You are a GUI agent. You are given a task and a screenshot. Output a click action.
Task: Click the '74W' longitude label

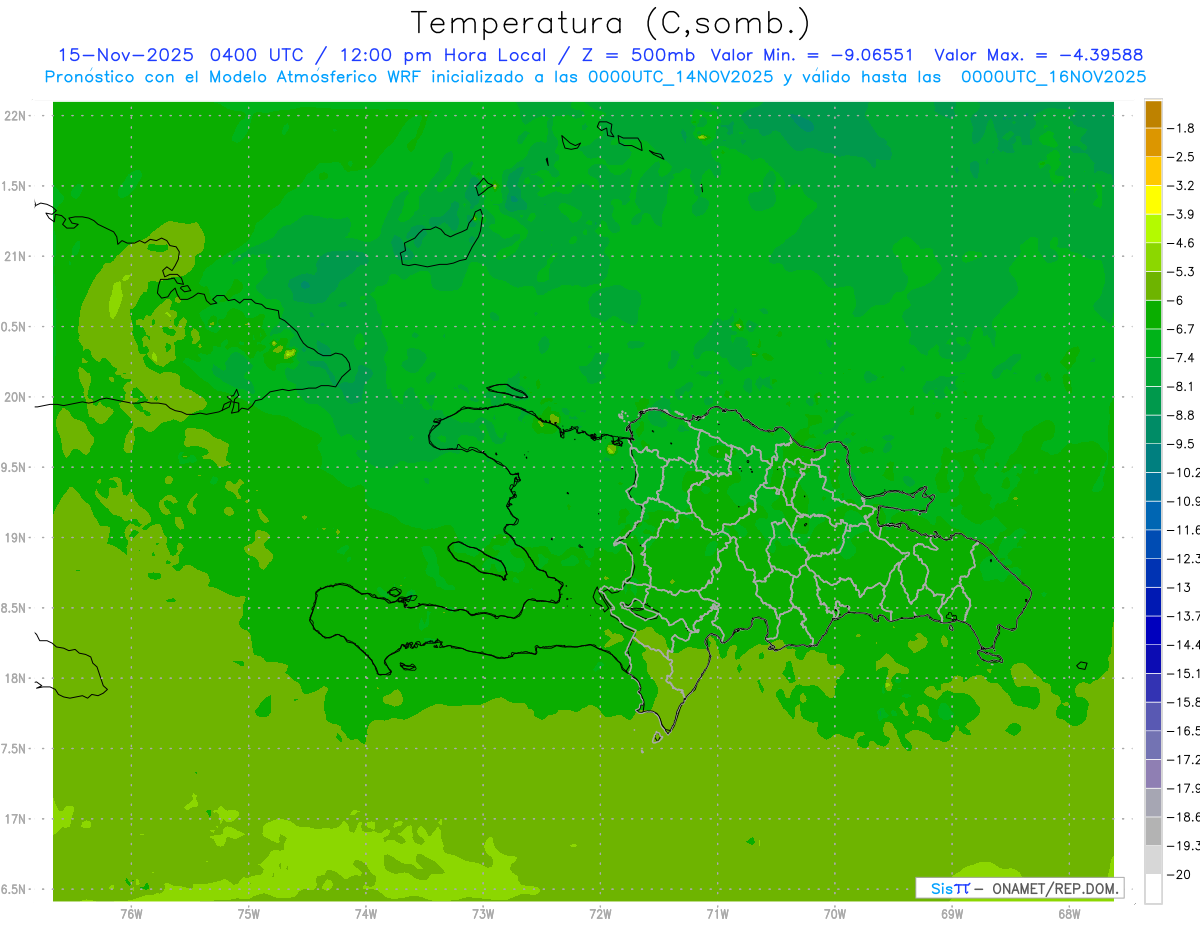366,913
